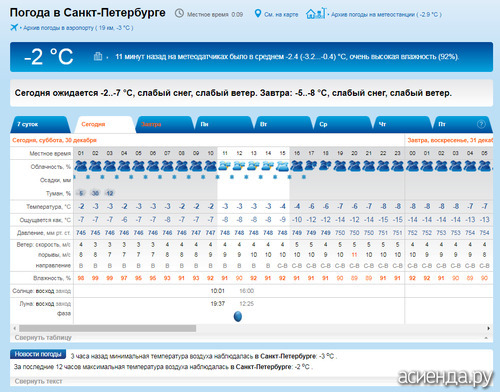500x392 pixels.
Task: Open weather archive at the meteostation link
Action: [386, 14]
